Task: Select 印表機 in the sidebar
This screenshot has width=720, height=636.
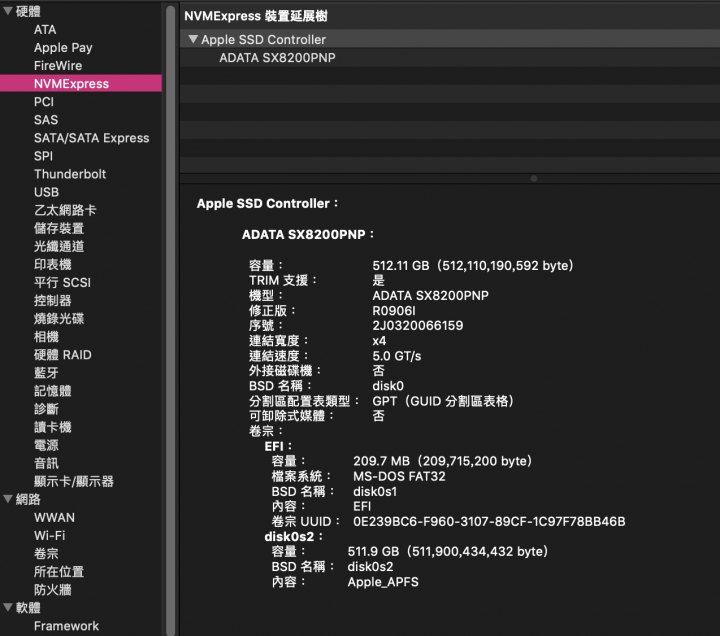Action: point(52,265)
